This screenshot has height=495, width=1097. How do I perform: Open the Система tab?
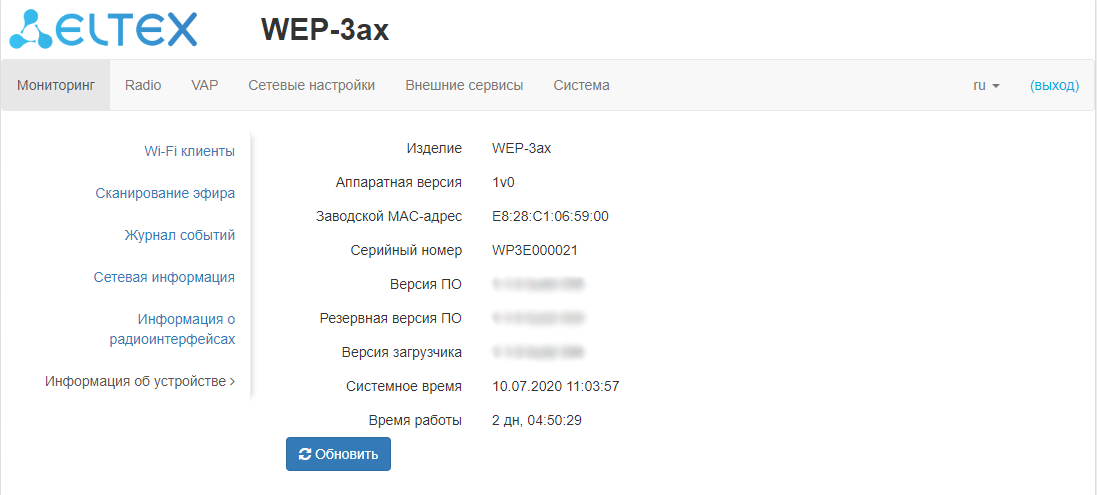pyautogui.click(x=581, y=86)
